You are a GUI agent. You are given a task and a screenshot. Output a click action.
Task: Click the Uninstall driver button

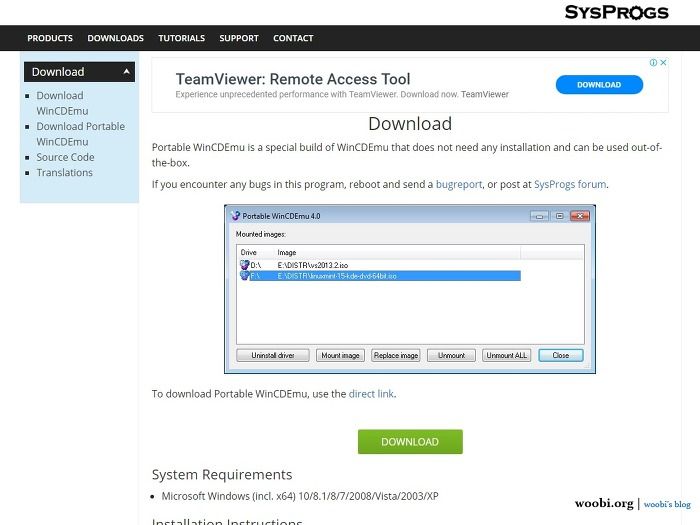(x=273, y=355)
